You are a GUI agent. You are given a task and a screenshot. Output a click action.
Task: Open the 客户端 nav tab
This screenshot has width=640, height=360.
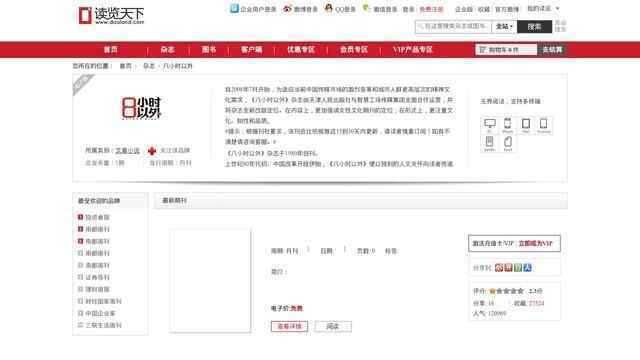(251, 50)
